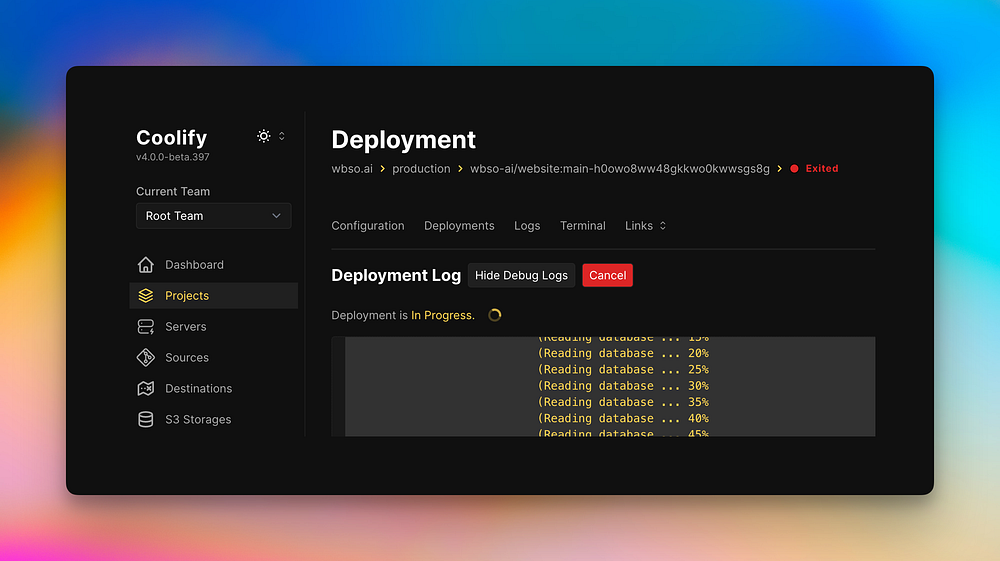Expand the Links menu

click(645, 226)
